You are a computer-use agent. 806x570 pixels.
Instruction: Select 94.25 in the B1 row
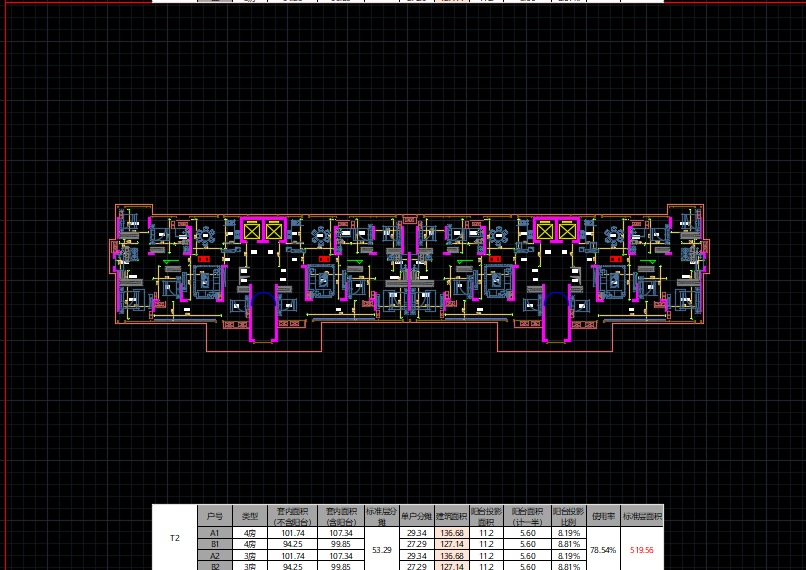coord(292,544)
